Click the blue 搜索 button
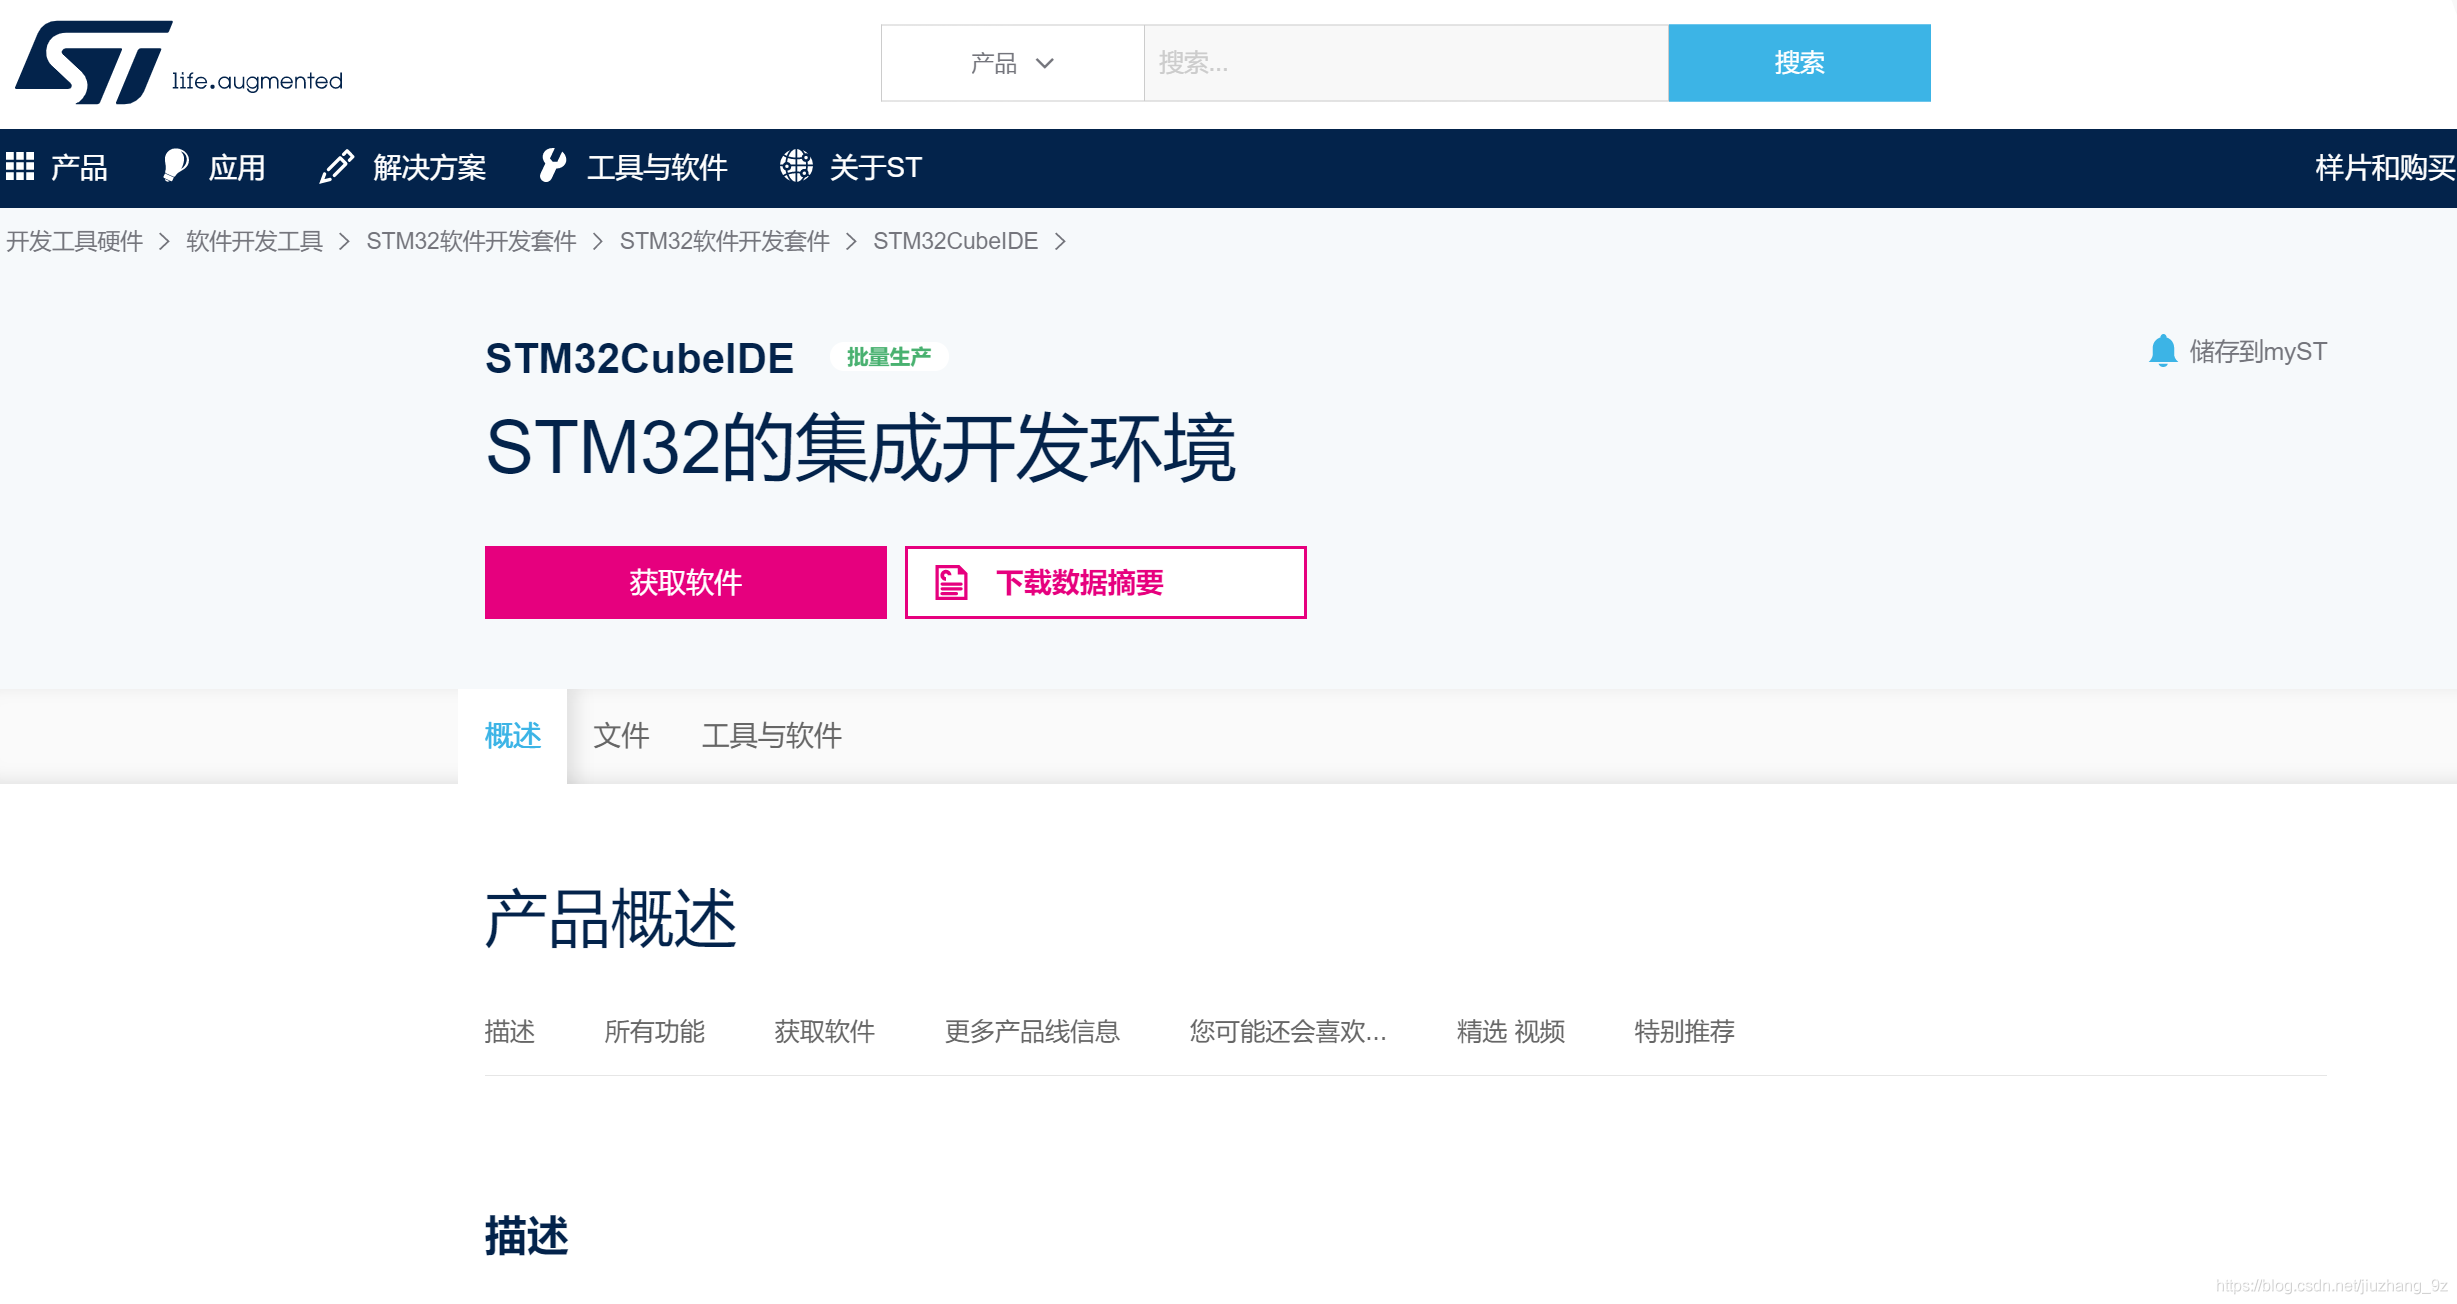Image resolution: width=2457 pixels, height=1304 pixels. click(1799, 63)
